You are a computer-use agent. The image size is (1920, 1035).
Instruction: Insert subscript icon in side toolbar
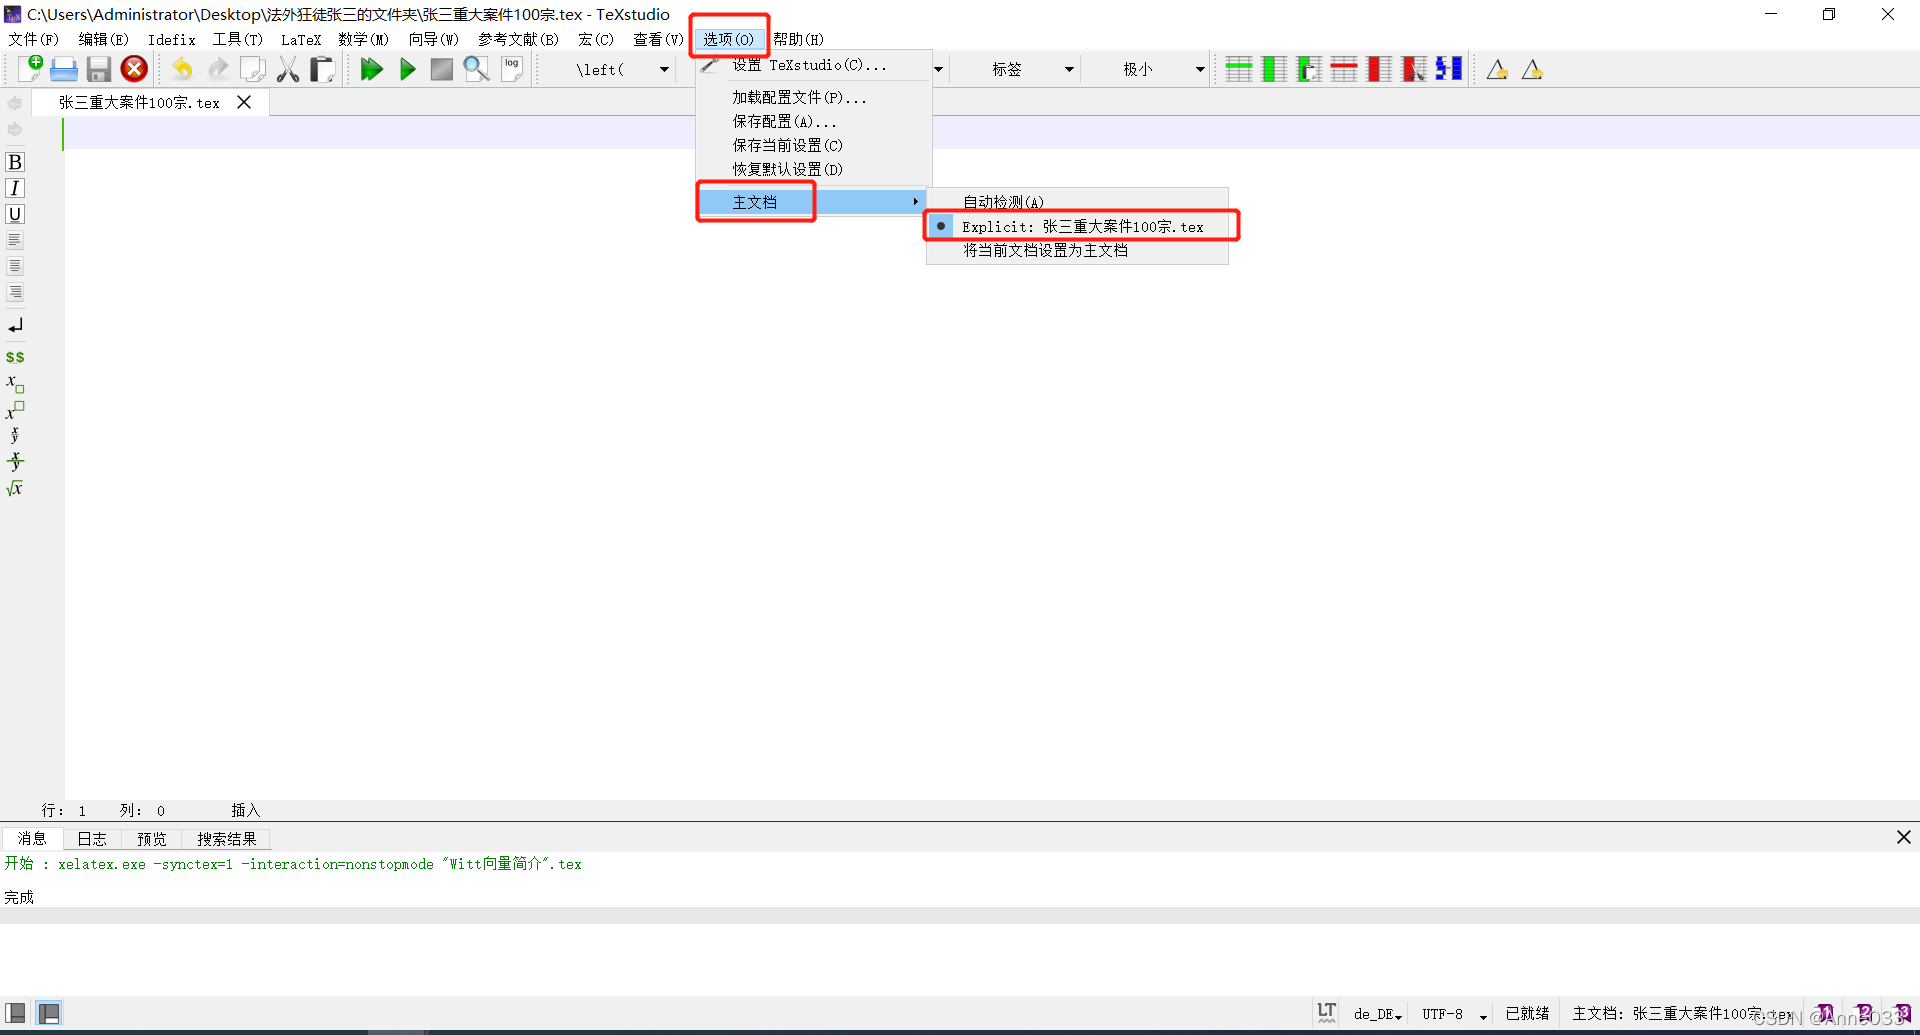pyautogui.click(x=15, y=384)
